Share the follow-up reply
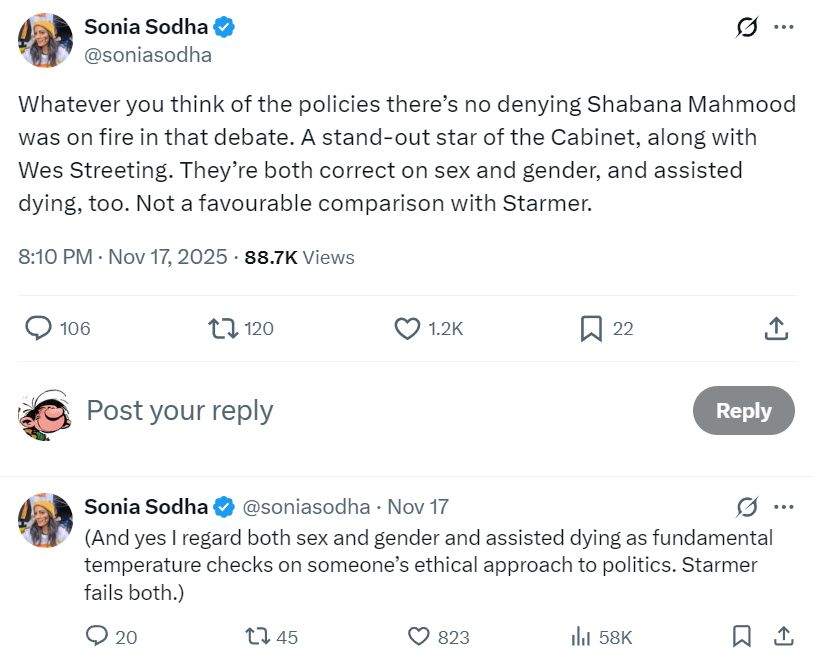The height and width of the screenshot is (665, 813). (x=784, y=636)
